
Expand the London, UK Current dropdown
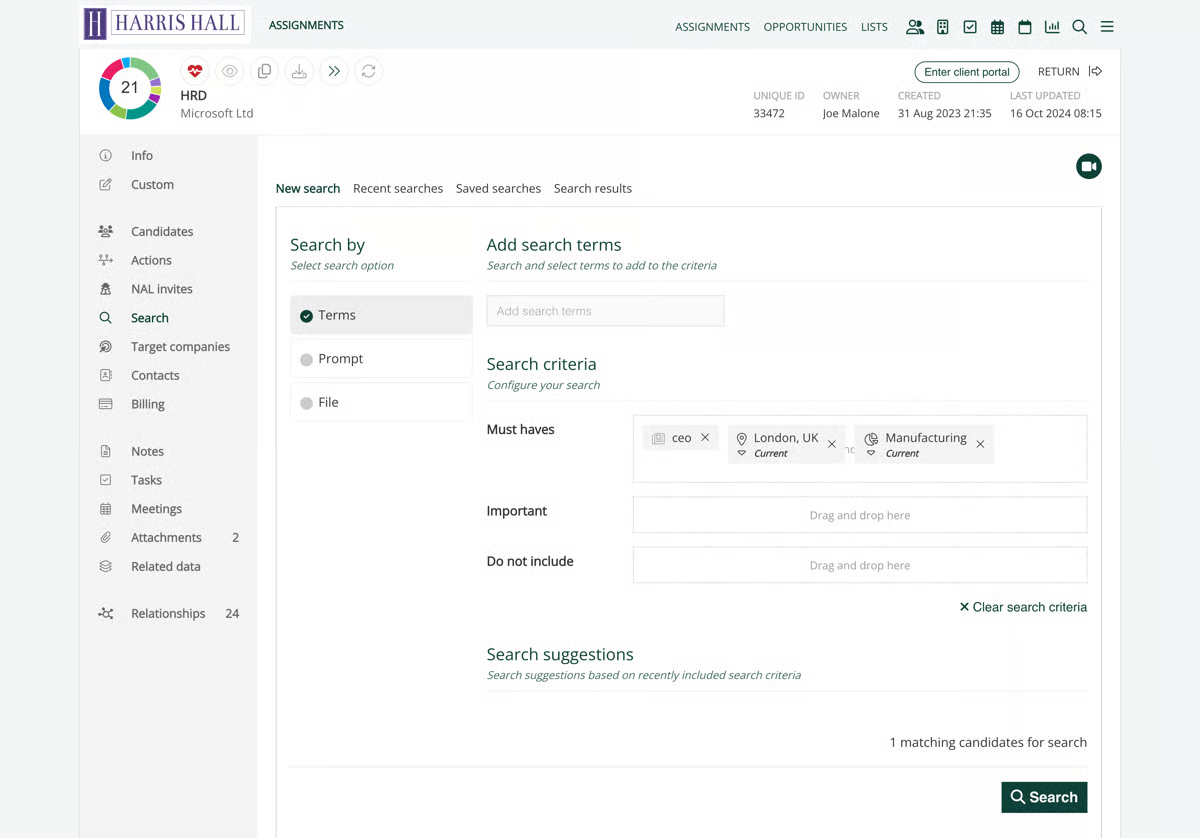coord(742,454)
